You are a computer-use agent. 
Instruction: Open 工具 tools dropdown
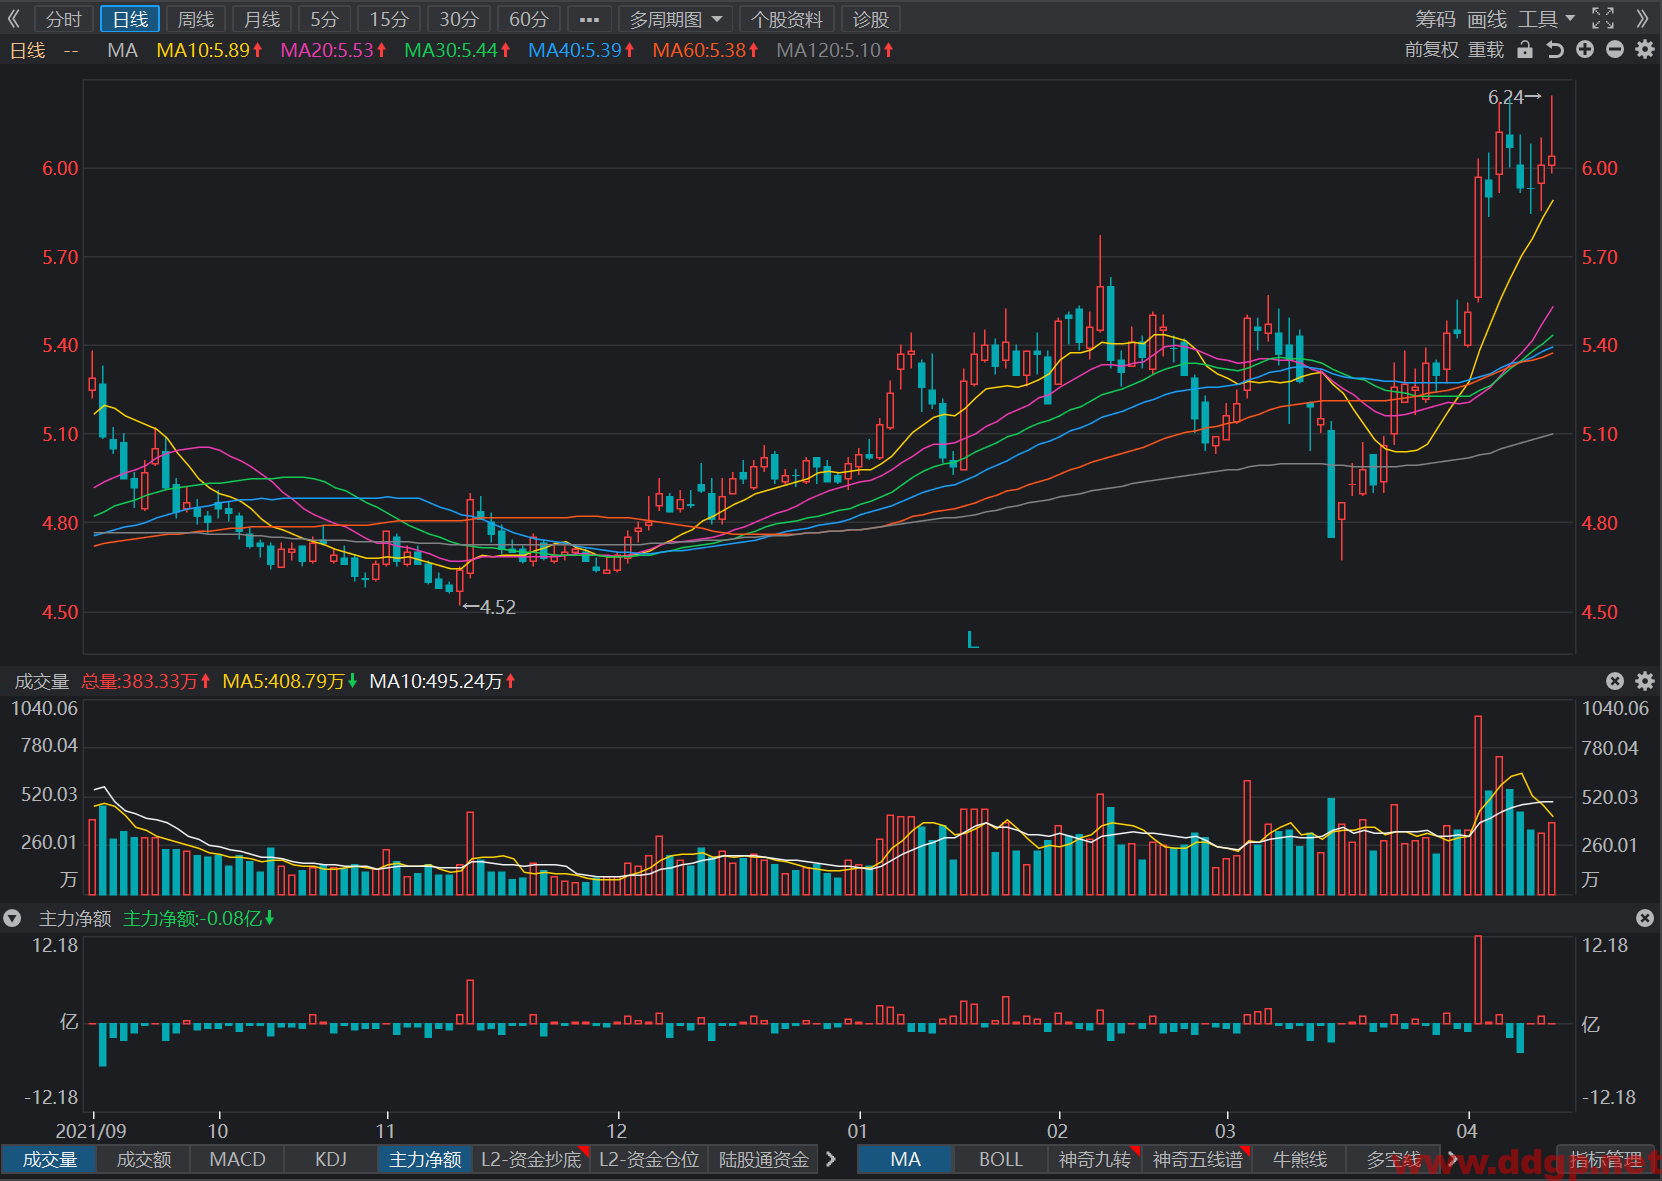(x=1547, y=19)
